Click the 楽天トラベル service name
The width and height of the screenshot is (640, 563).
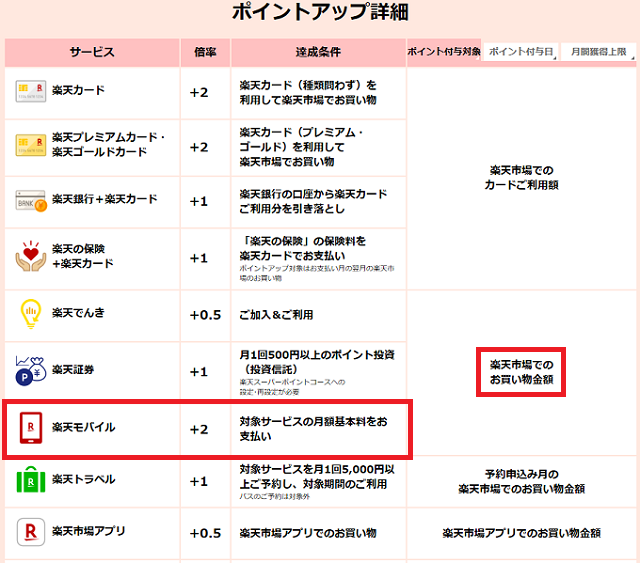pyautogui.click(x=84, y=479)
